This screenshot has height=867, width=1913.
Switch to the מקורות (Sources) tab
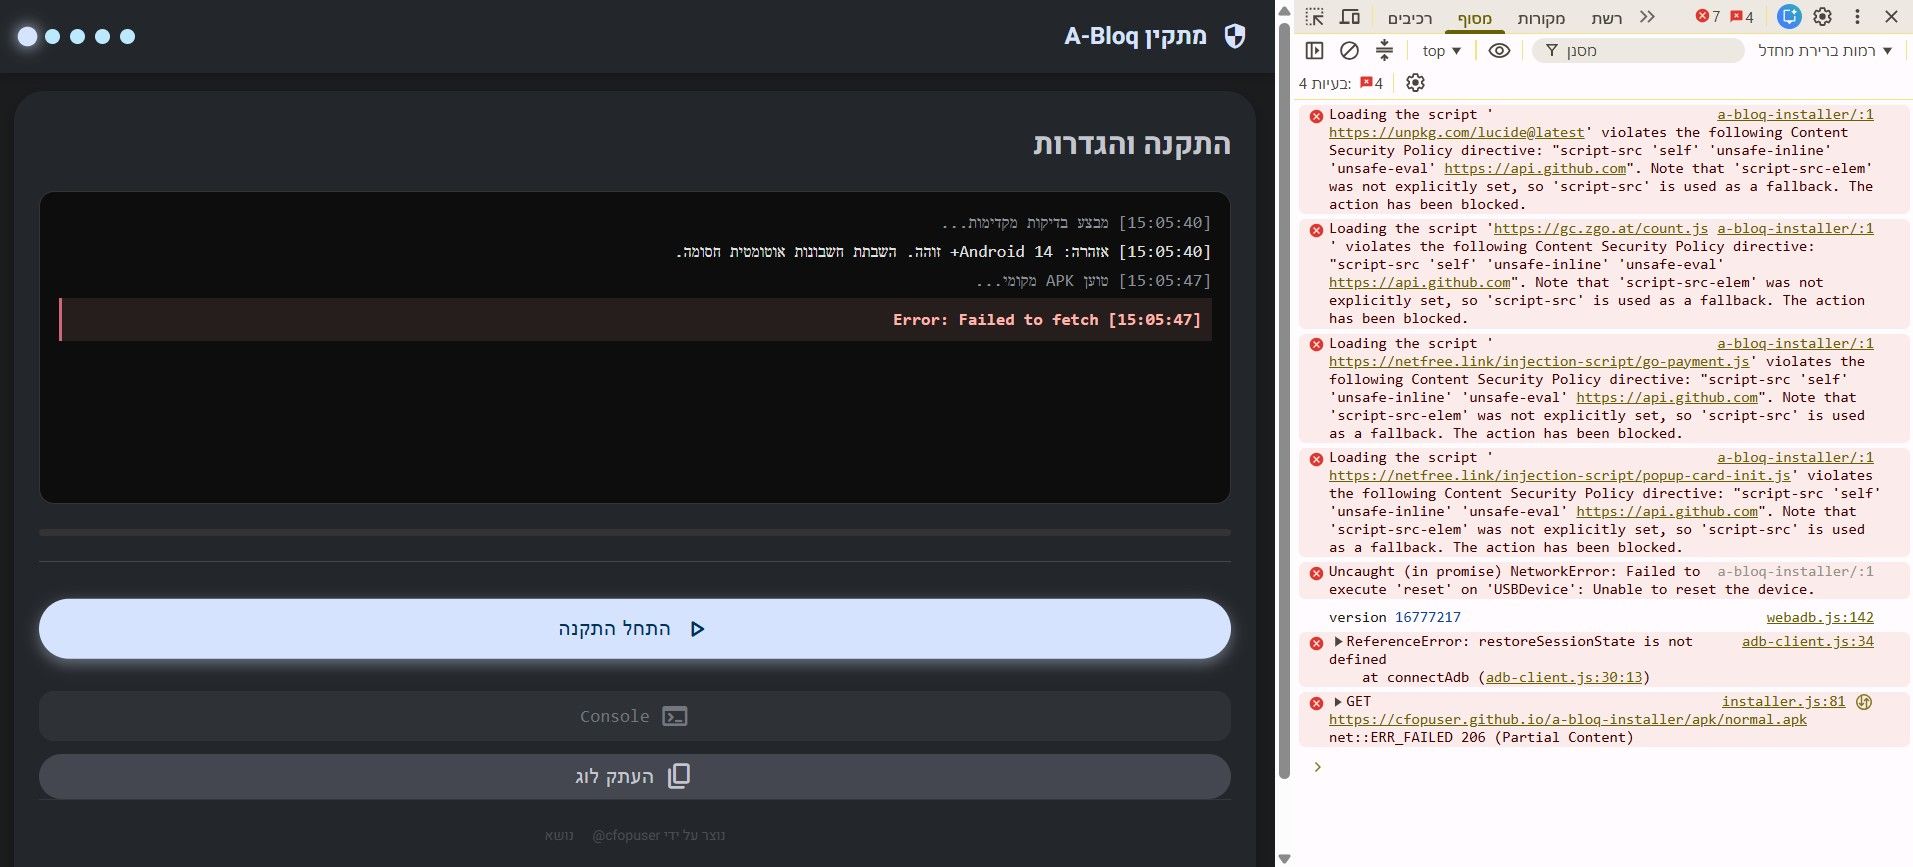[1541, 18]
